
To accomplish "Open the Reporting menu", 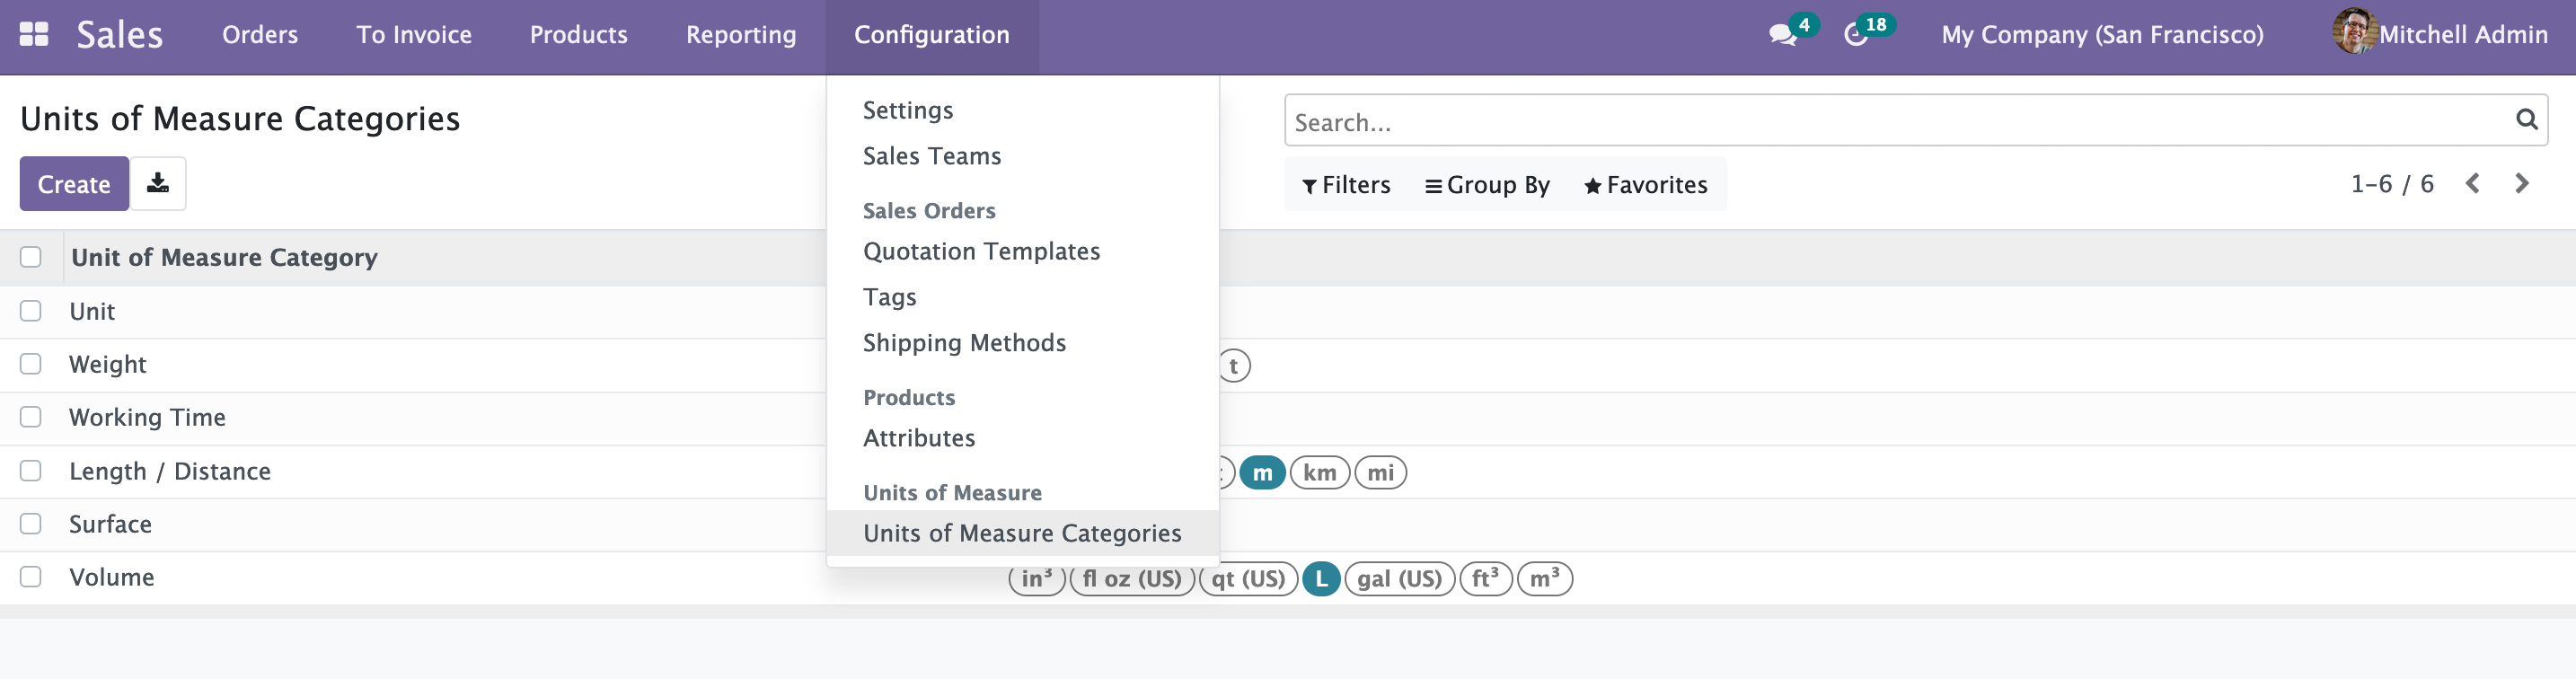I will pyautogui.click(x=741, y=35).
